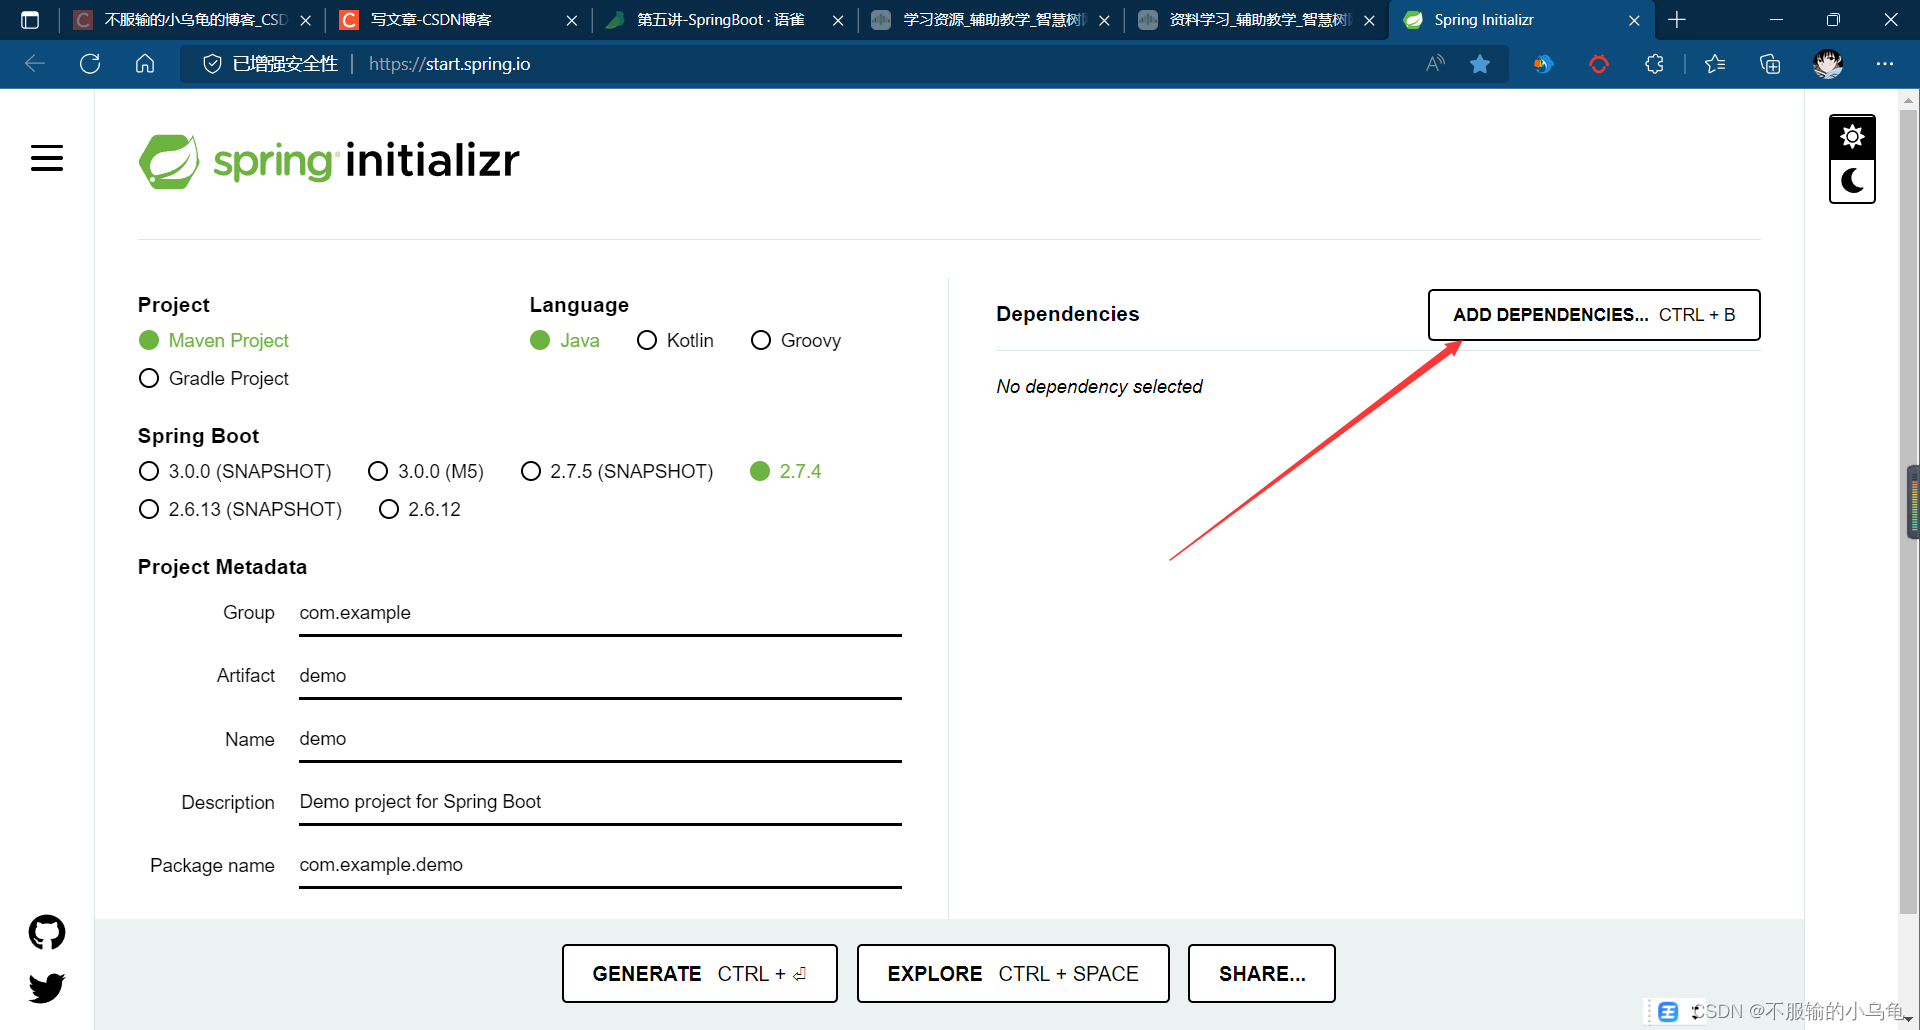This screenshot has height=1030, width=1920.
Task: Click the back navigation arrow
Action: point(35,64)
